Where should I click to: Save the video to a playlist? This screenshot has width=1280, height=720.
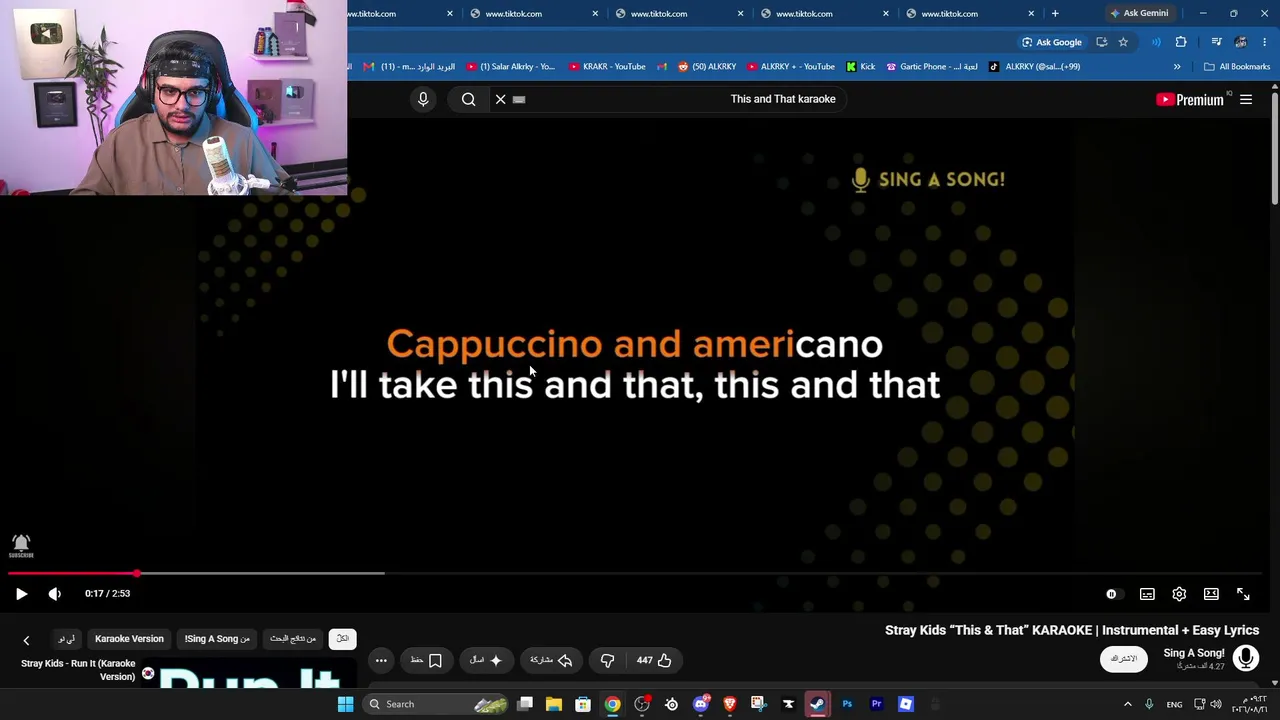(427, 660)
